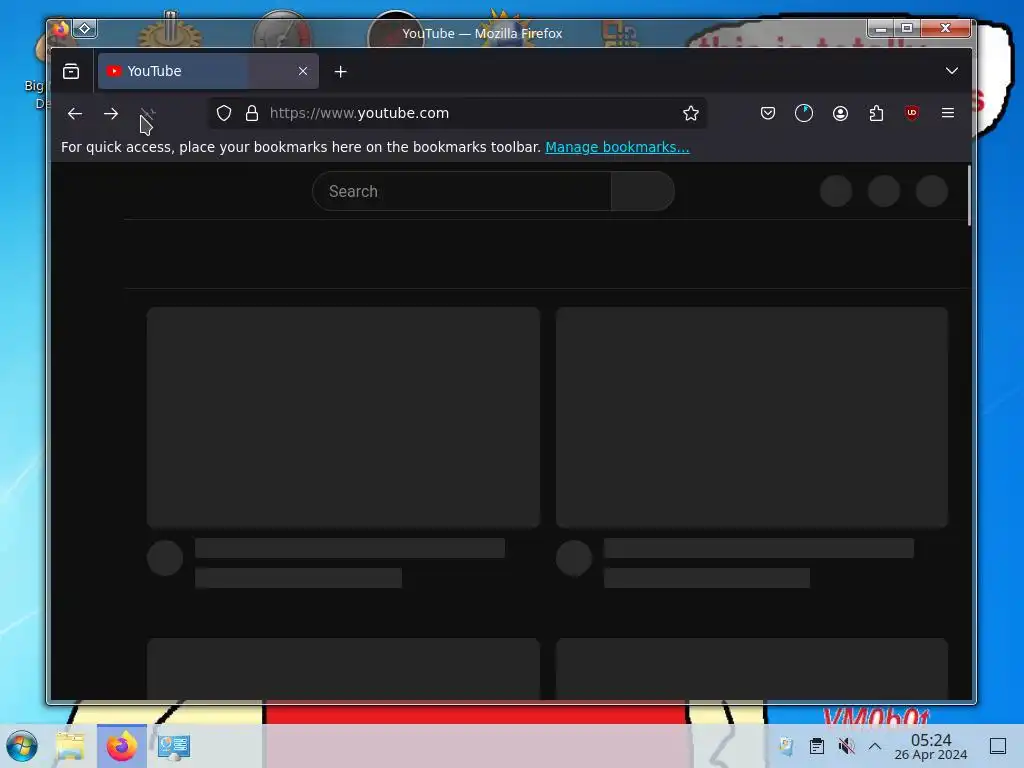Open a new tab with plus
1024x768 pixels.
click(x=341, y=72)
